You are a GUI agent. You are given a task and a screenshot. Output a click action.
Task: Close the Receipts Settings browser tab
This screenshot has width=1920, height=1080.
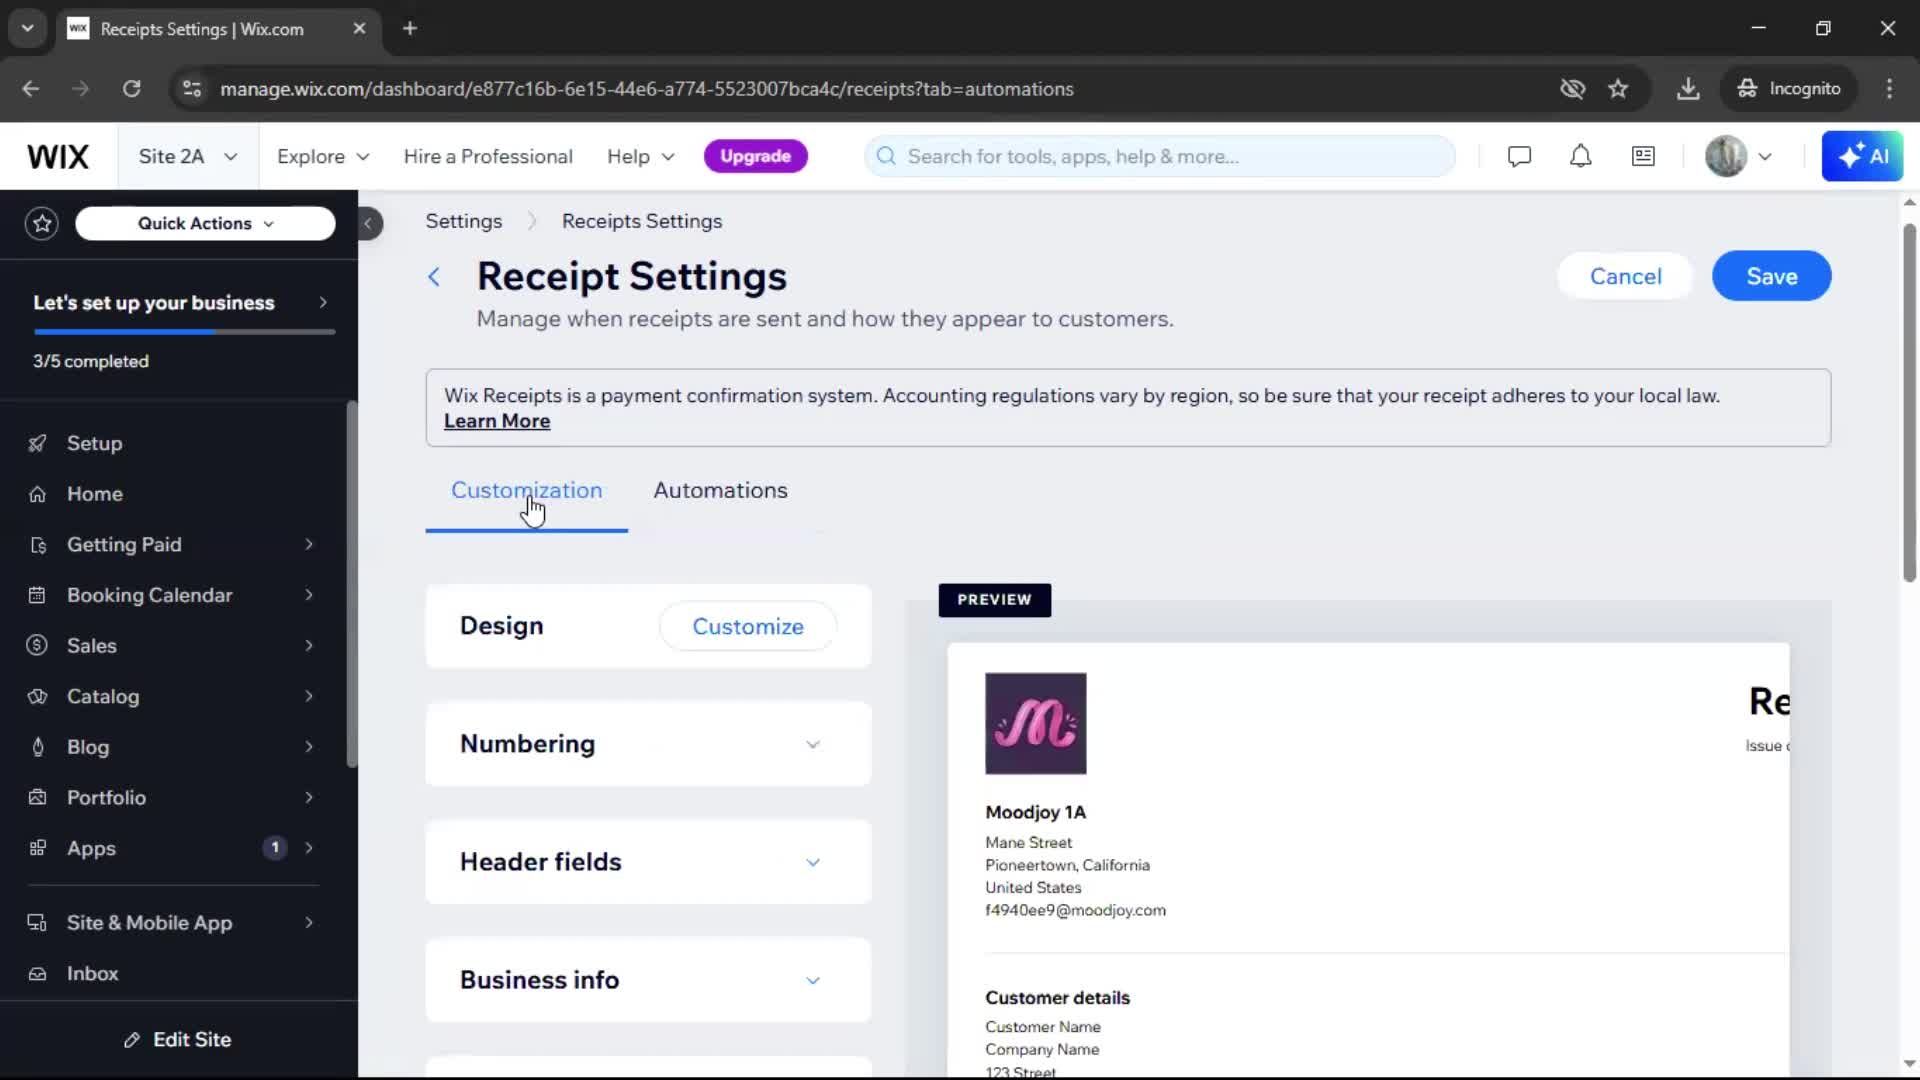359,28
